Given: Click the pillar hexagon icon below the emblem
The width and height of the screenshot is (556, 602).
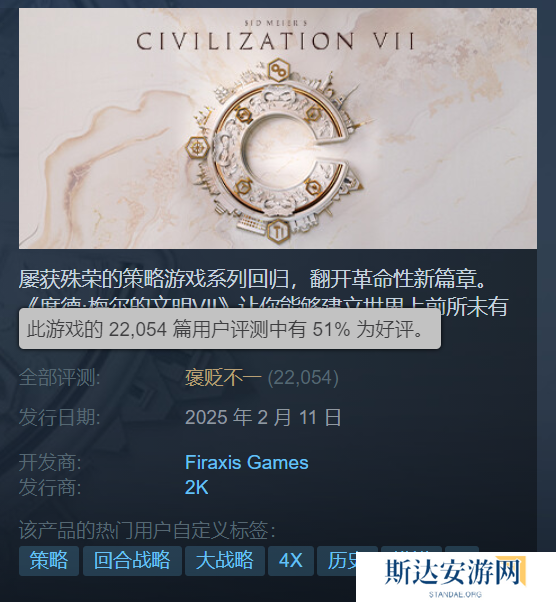Looking at the screenshot, I should (278, 232).
